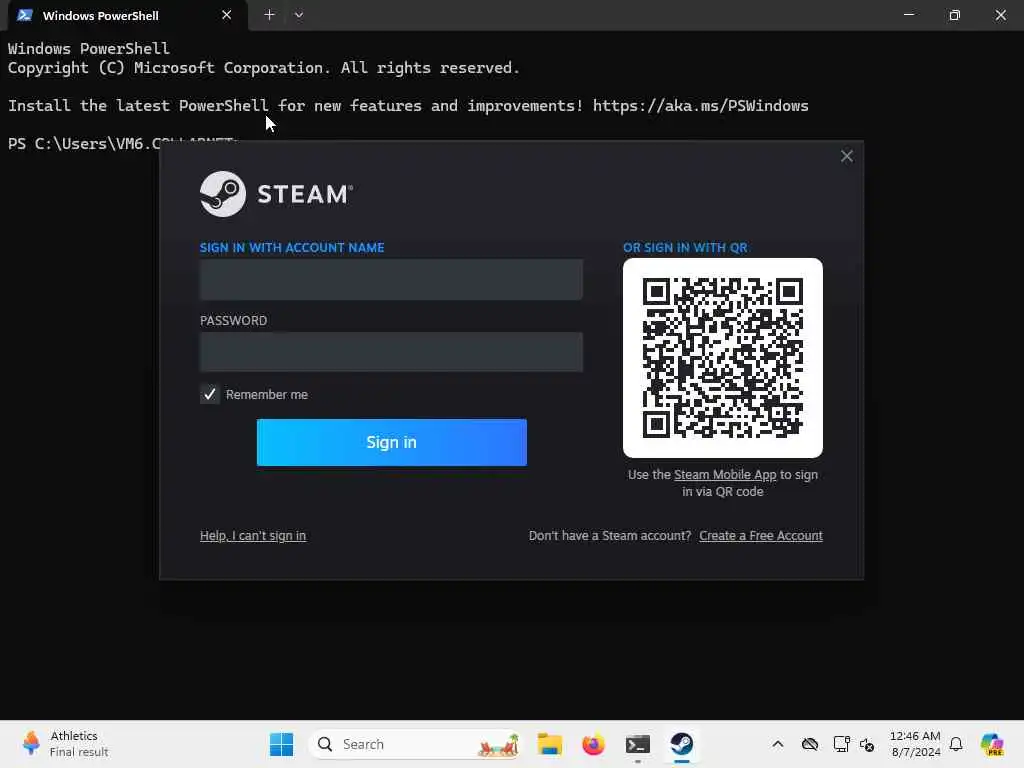Open a new terminal tab with plus
The image size is (1024, 768).
click(269, 14)
